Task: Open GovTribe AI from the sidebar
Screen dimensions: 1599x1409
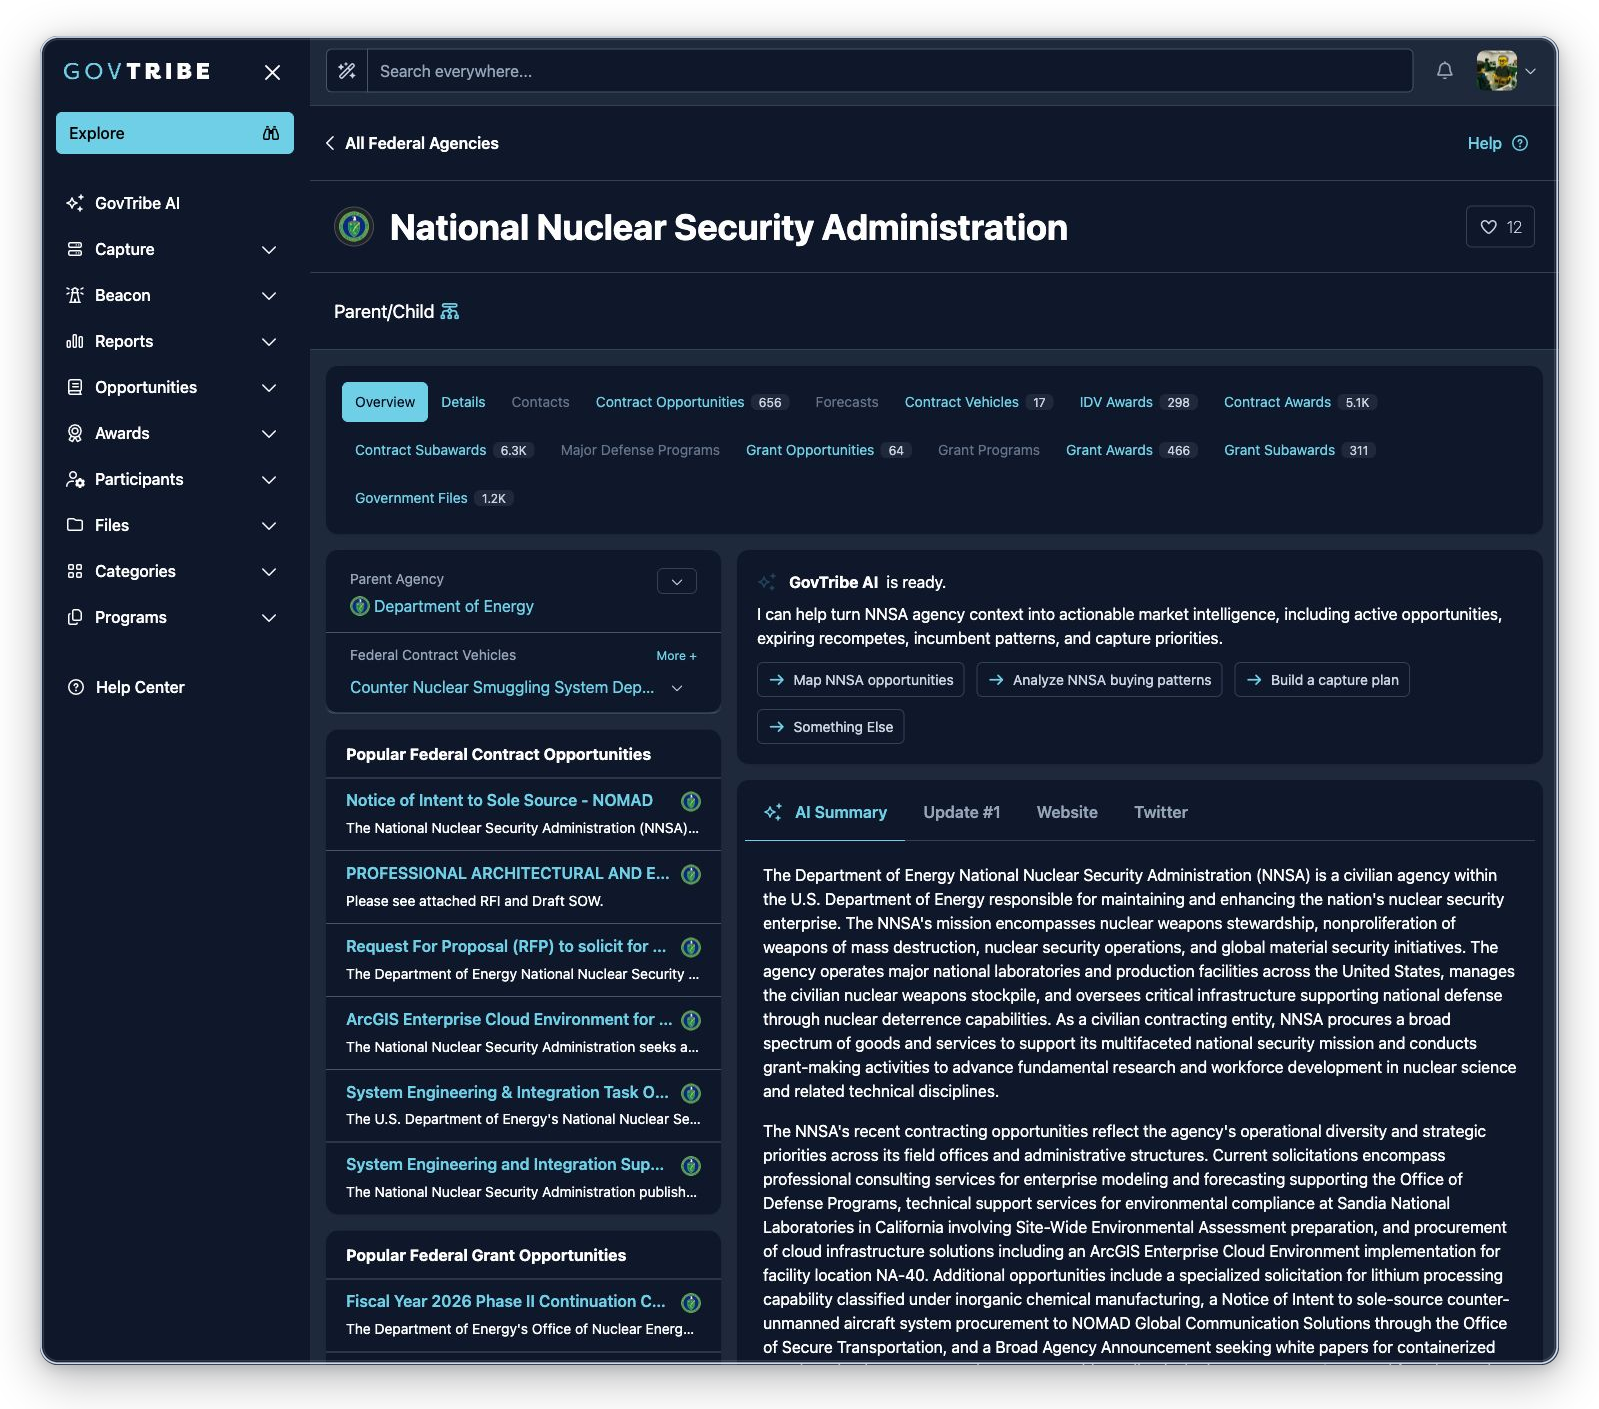Action: coord(137,203)
